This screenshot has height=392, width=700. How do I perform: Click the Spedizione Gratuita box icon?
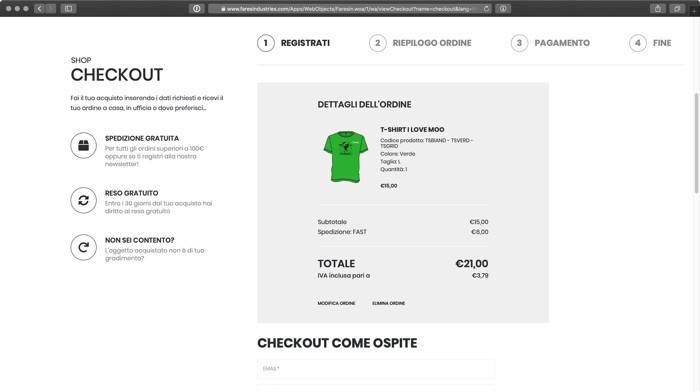pyautogui.click(x=83, y=146)
